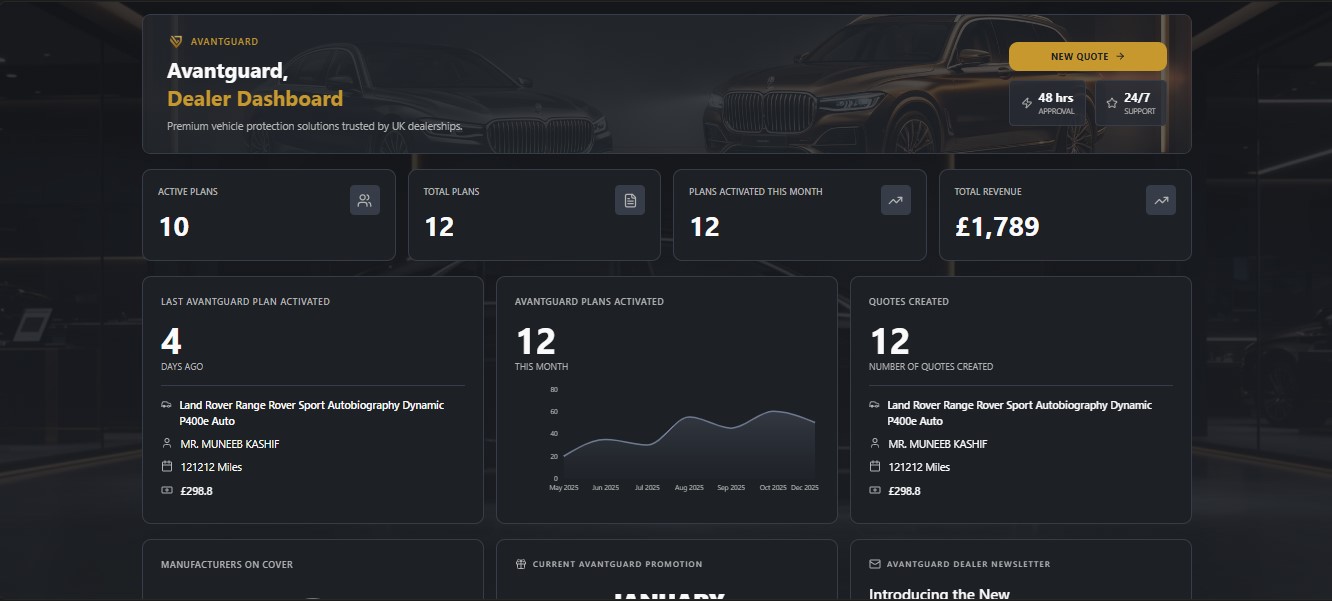Click the Avantguard shield logo icon

coord(176,42)
